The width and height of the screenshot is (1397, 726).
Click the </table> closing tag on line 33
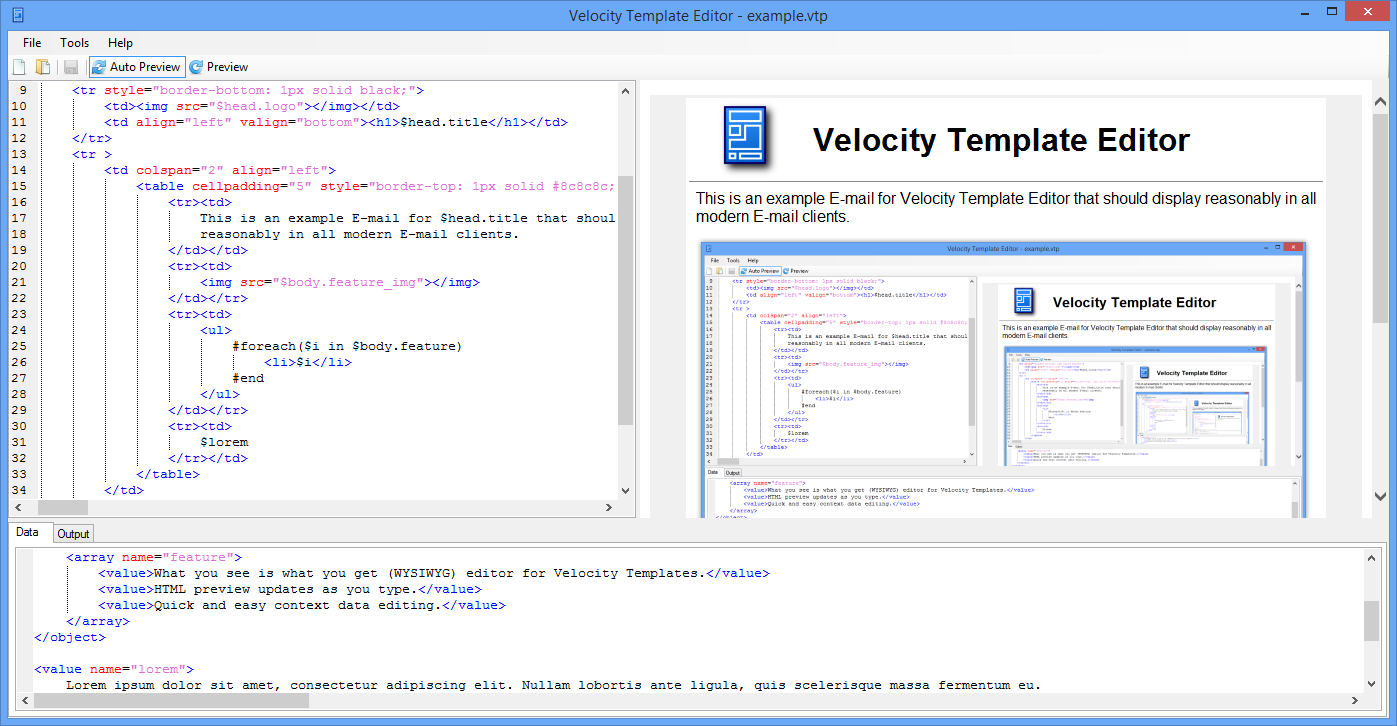coord(168,474)
